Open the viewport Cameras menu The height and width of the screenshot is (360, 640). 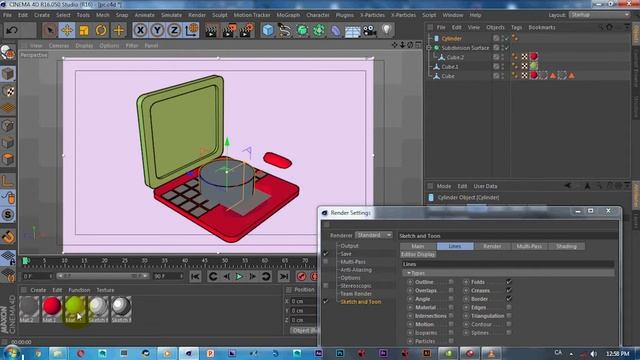point(59,46)
